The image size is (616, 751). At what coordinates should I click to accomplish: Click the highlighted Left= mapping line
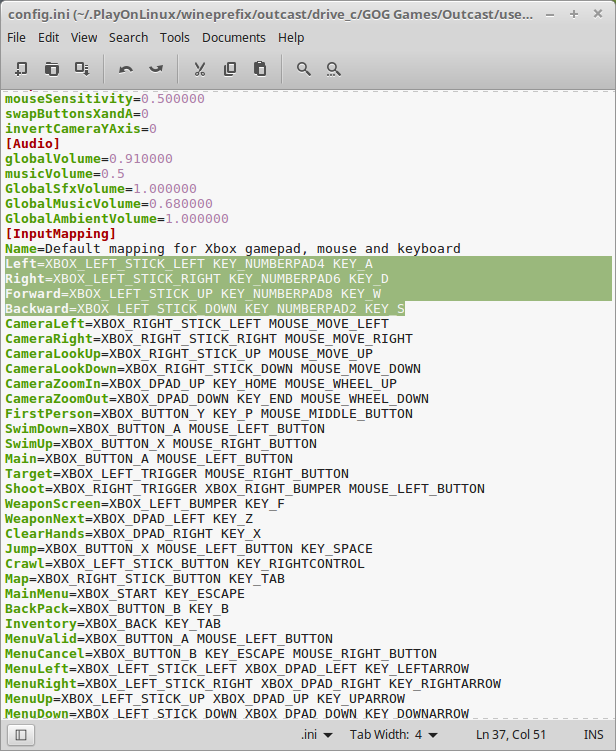click(189, 264)
